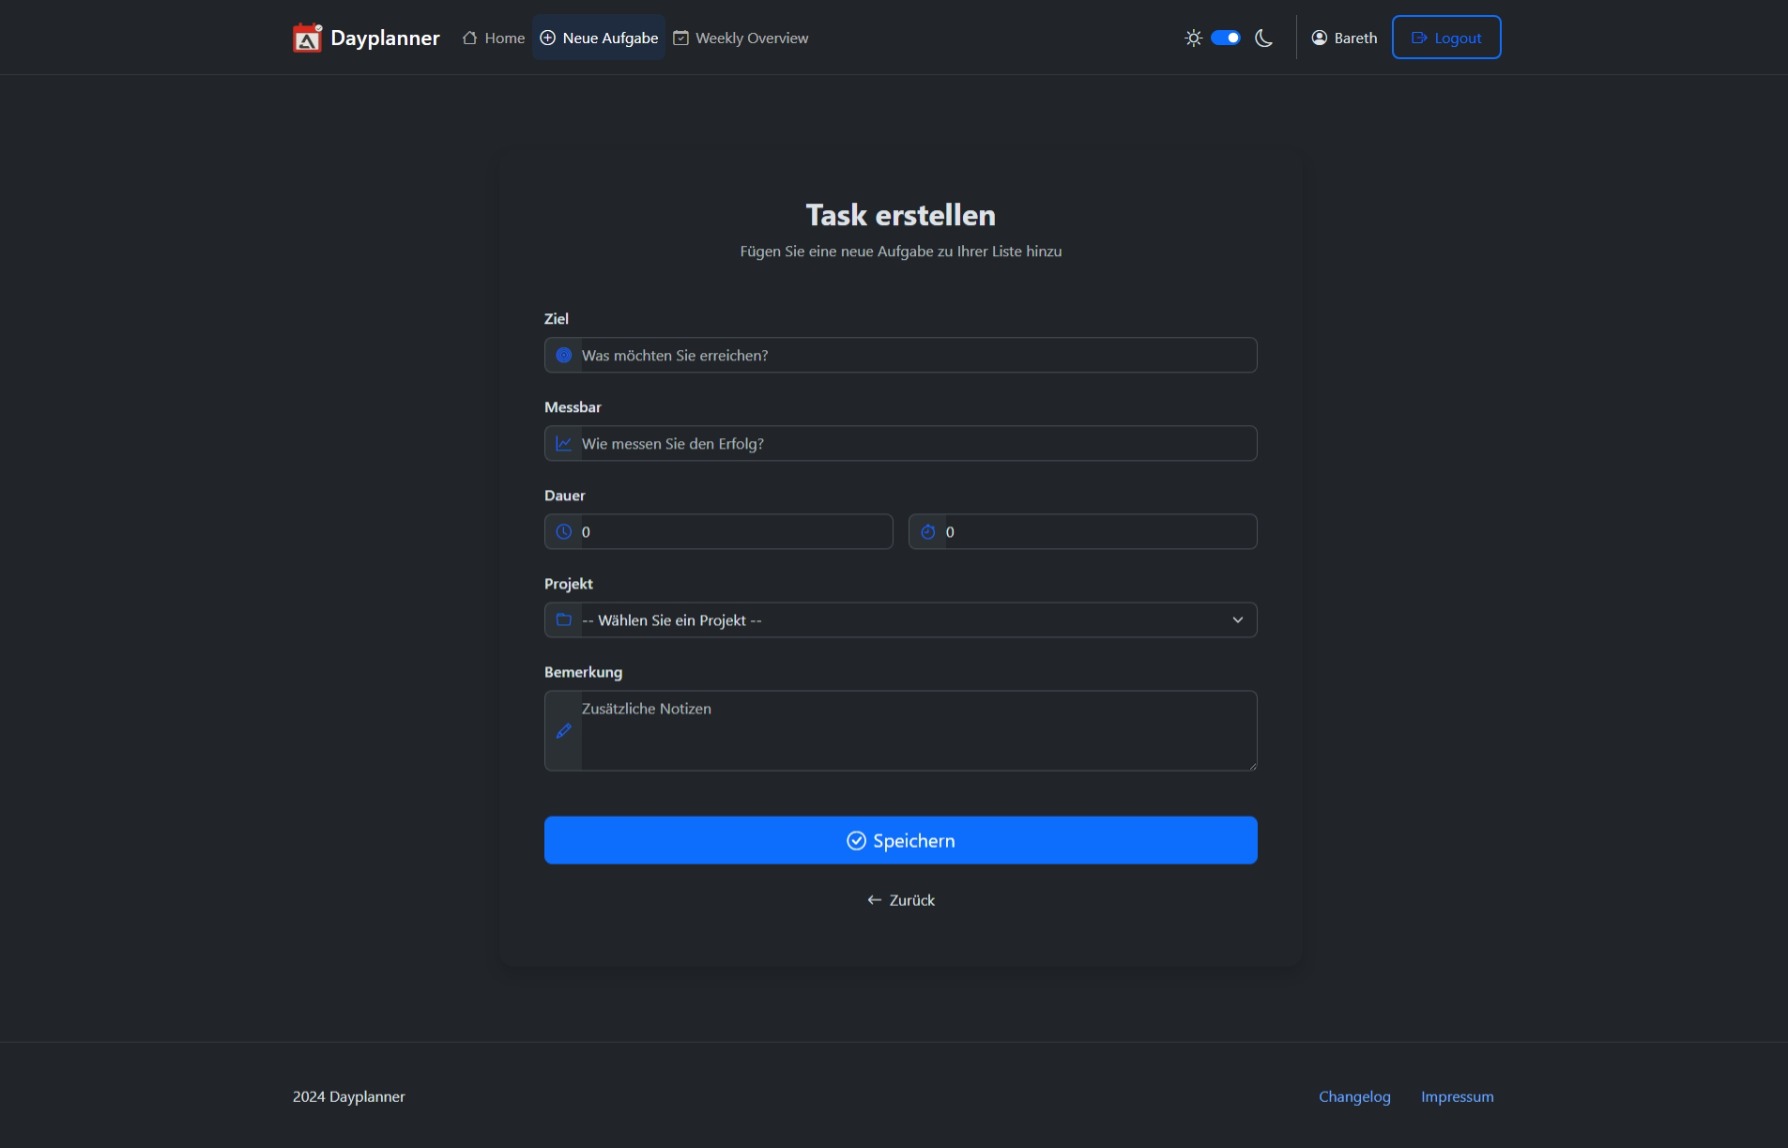Focus the Ziel input field
1788x1148 pixels.
tap(918, 355)
